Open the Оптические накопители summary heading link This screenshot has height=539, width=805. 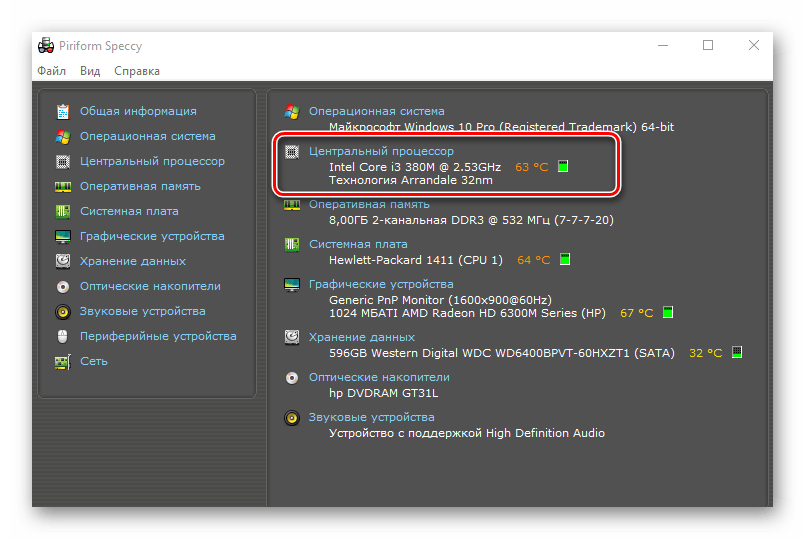click(379, 377)
